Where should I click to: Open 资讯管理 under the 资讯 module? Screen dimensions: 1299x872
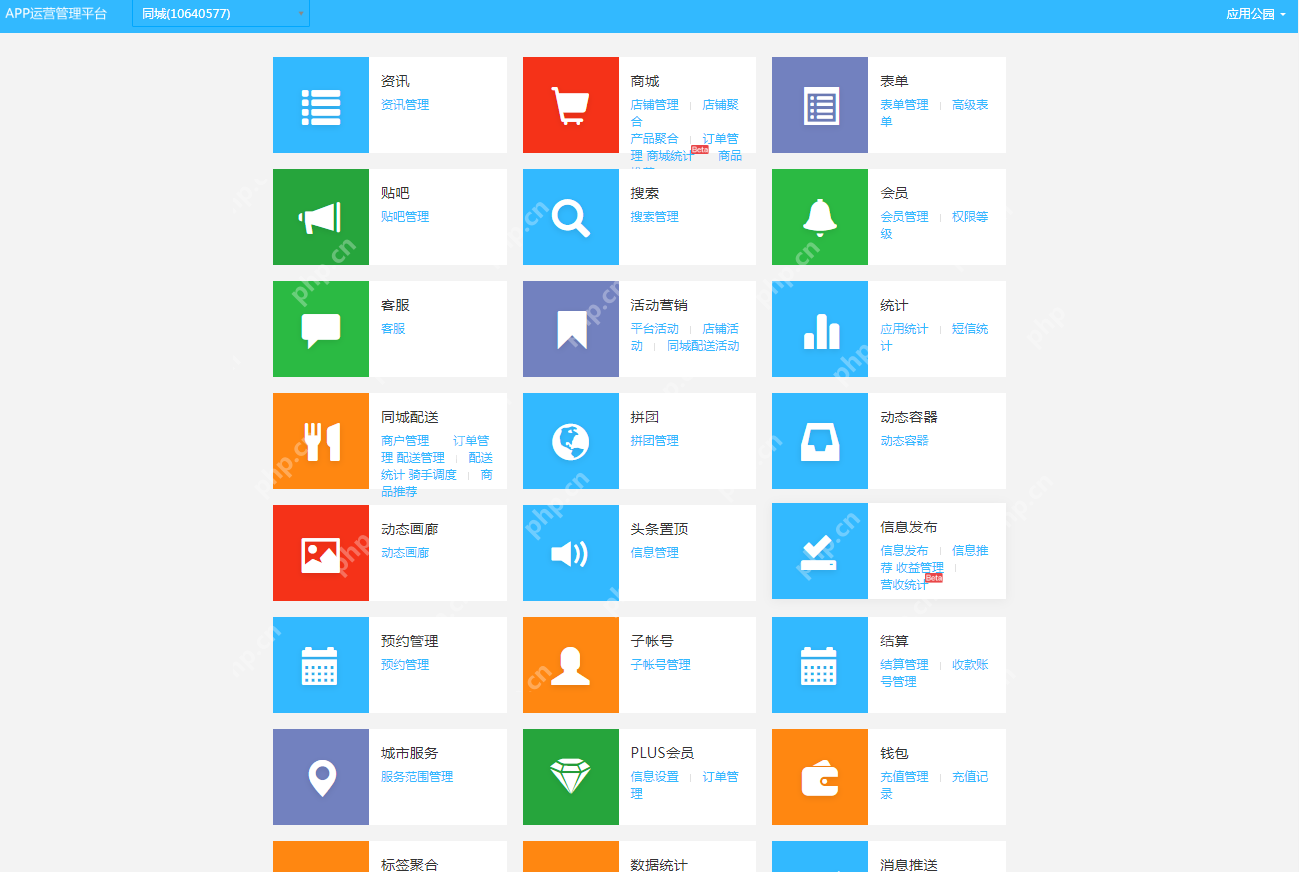(404, 104)
